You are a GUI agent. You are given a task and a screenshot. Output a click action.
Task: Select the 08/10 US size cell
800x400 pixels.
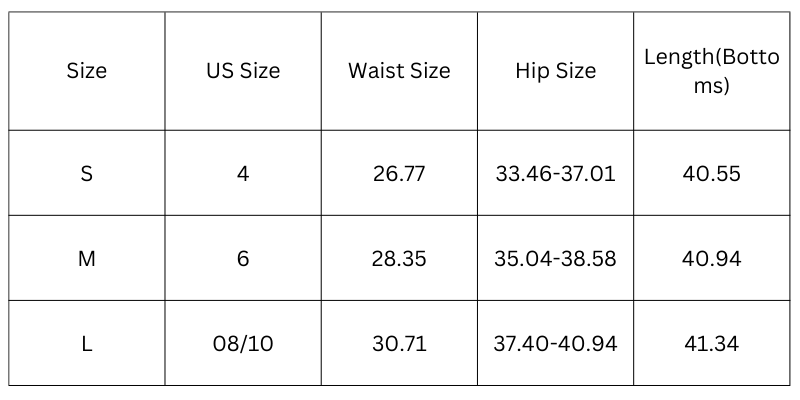click(x=243, y=343)
